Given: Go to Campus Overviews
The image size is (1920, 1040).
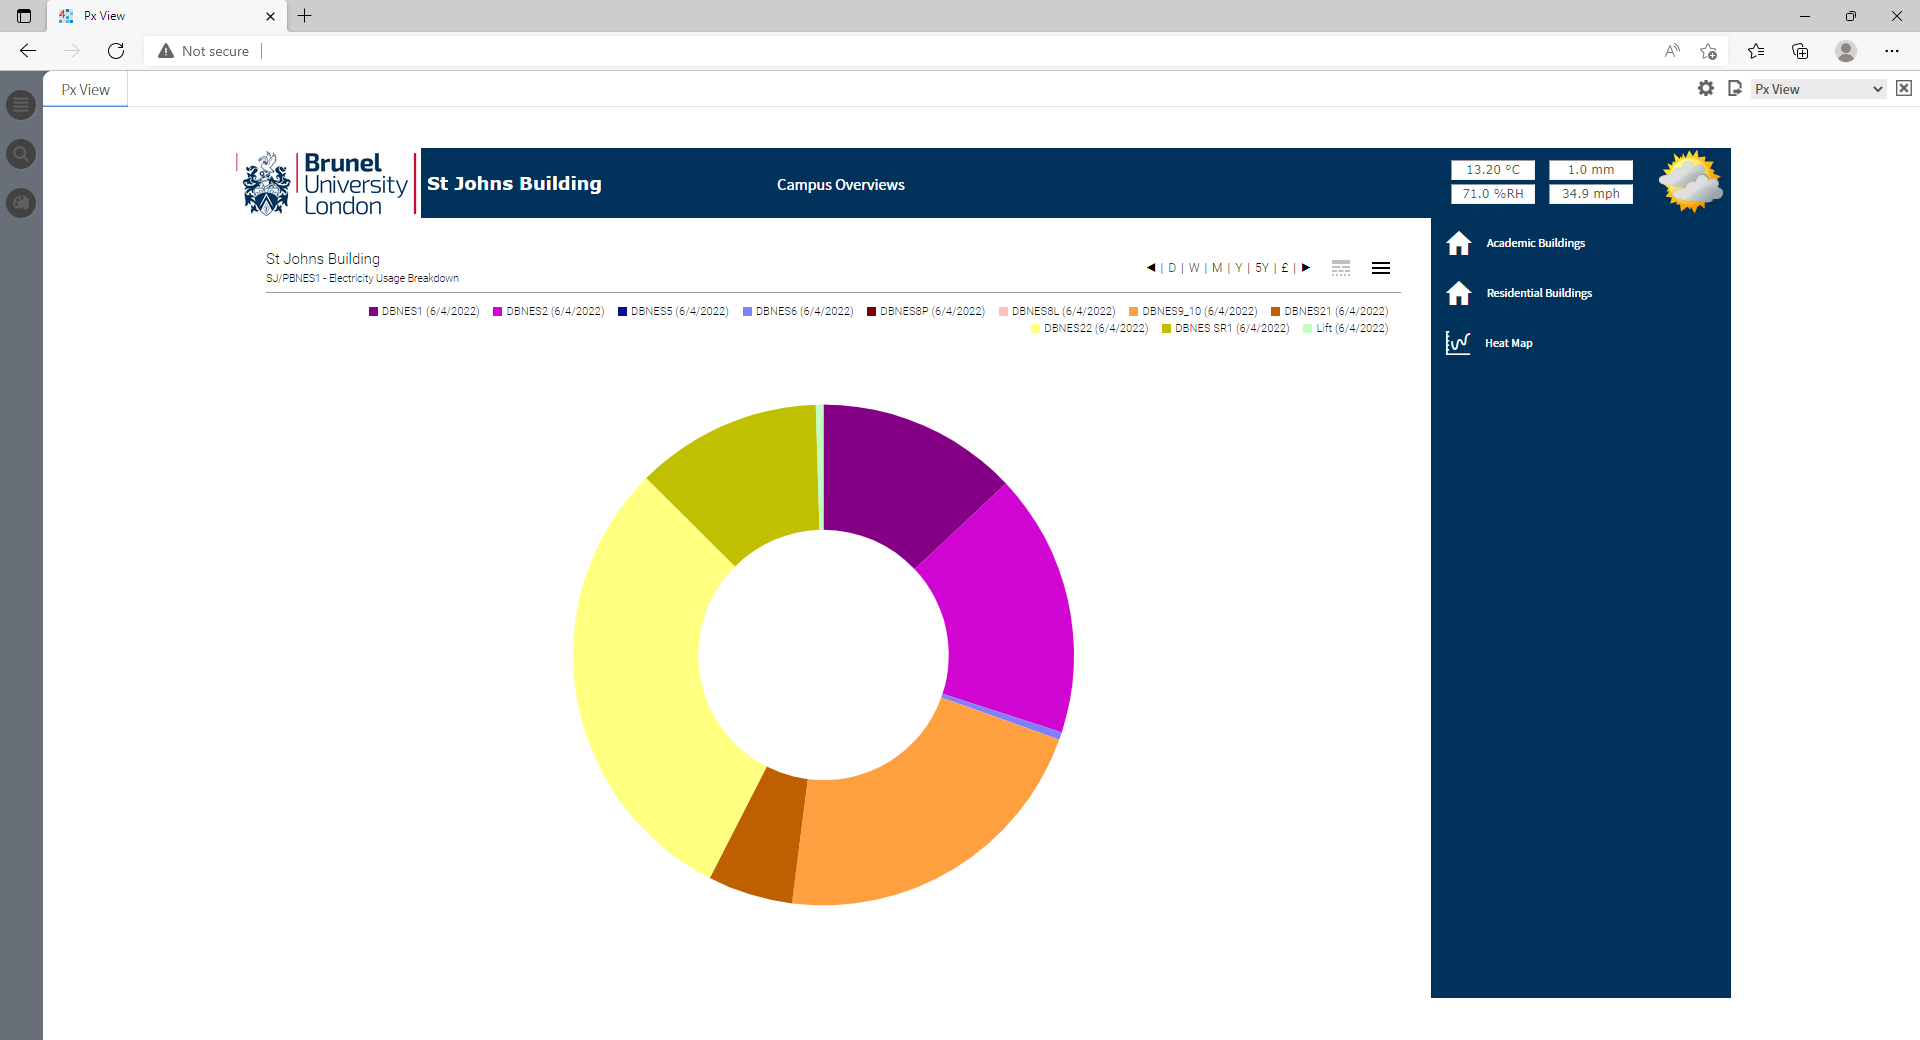Looking at the screenshot, I should (x=840, y=185).
